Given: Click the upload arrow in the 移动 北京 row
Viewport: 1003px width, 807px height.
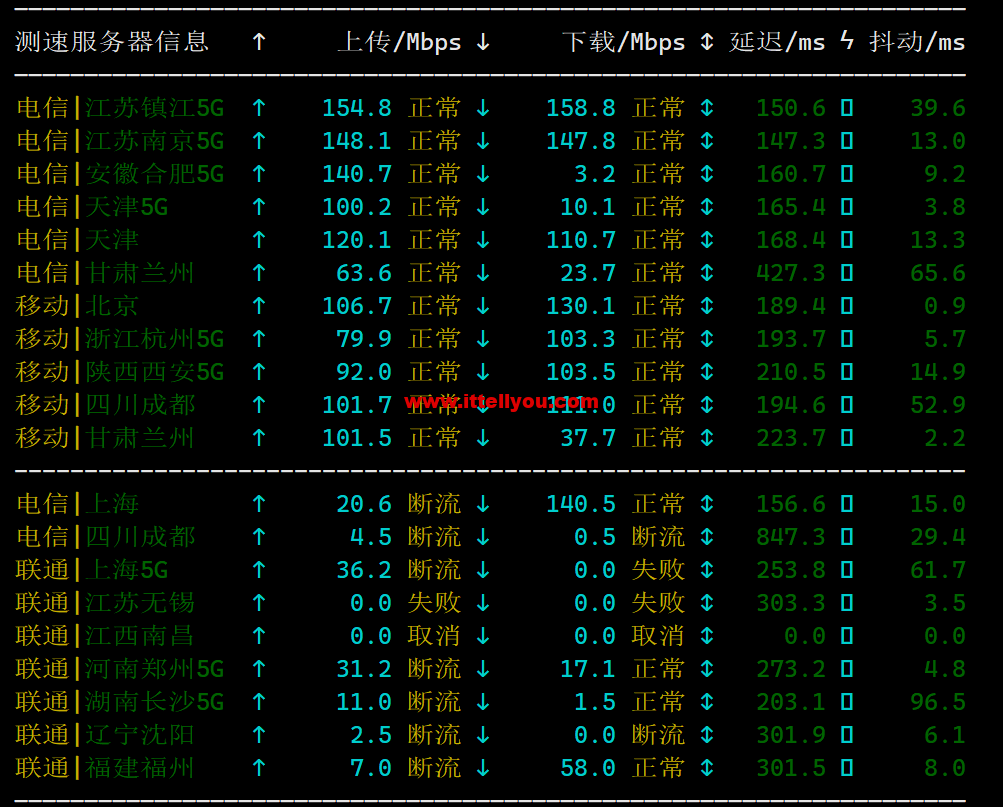Looking at the screenshot, I should [x=259, y=306].
